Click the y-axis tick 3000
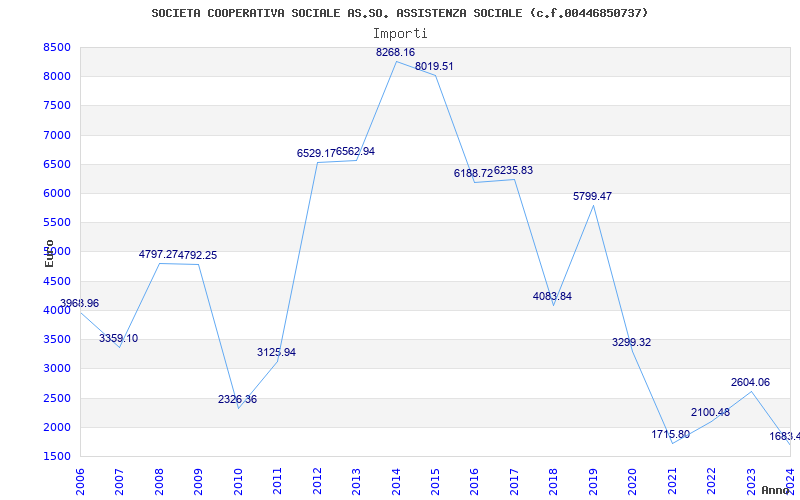Screen dimensions: 800x500 (x=57, y=368)
